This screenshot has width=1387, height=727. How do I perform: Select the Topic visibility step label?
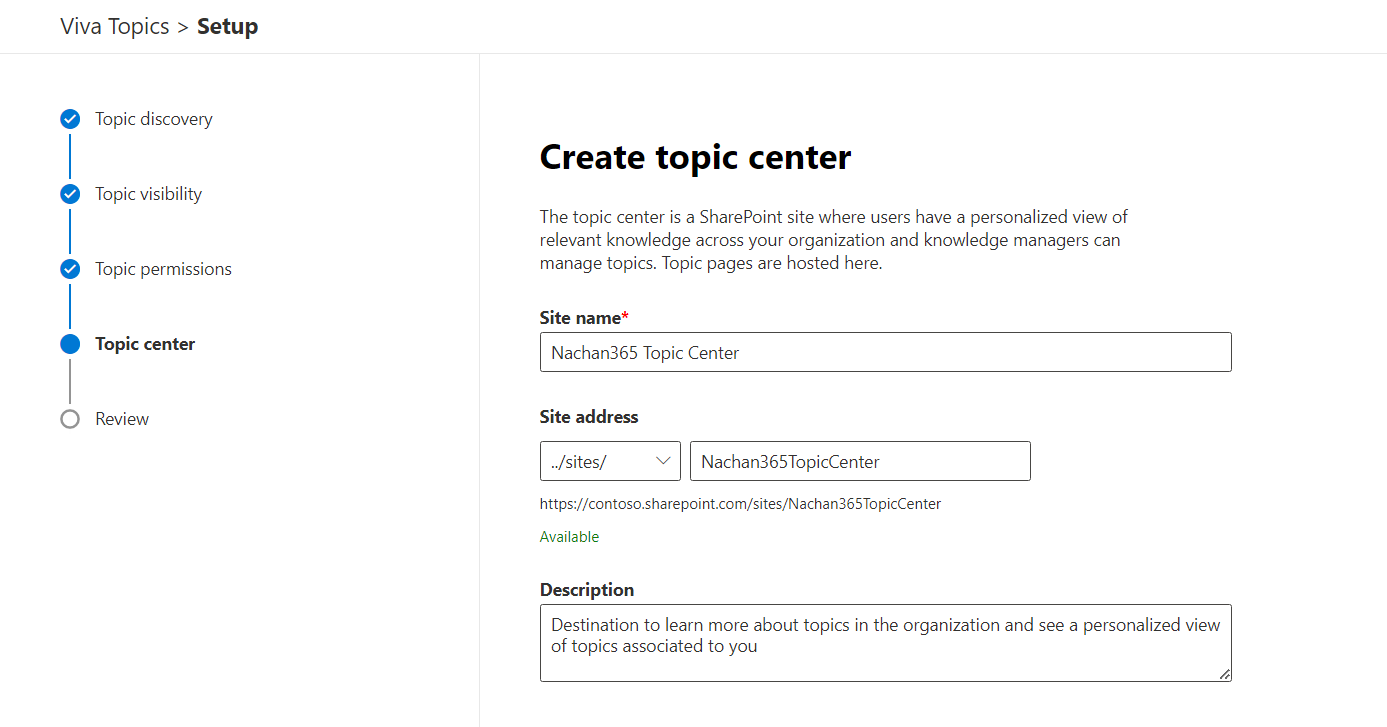coord(149,194)
